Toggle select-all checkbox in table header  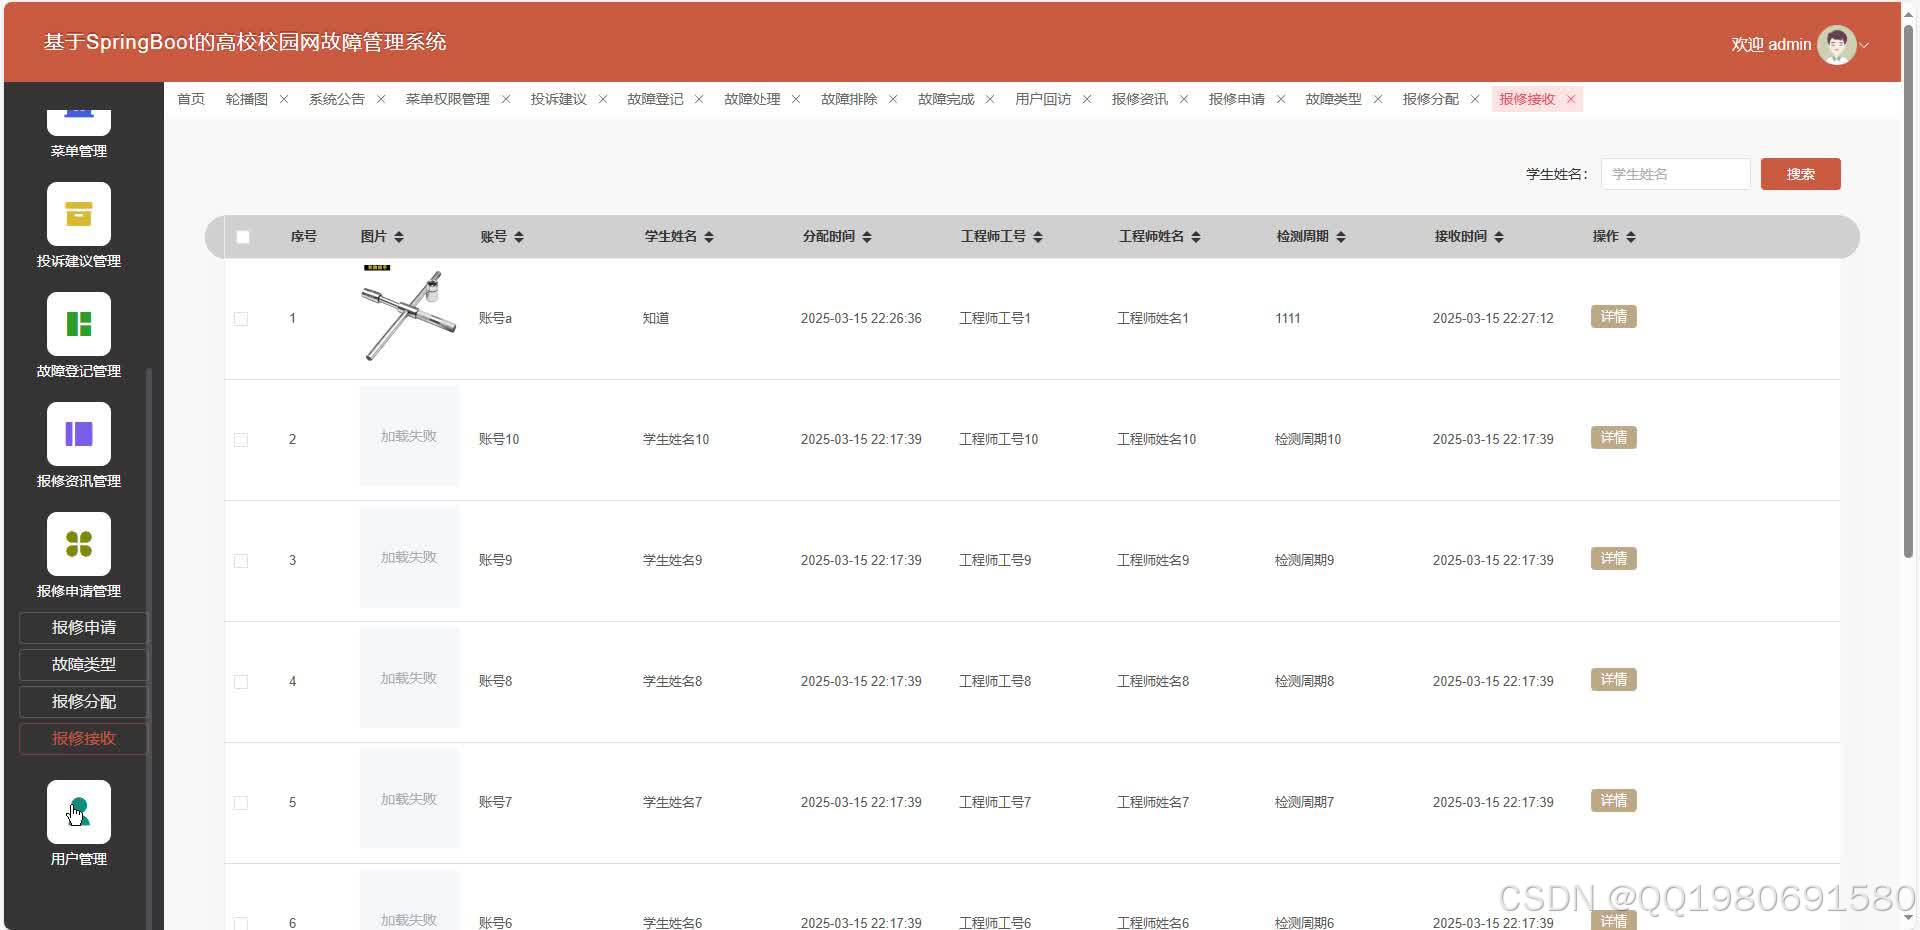pos(243,237)
